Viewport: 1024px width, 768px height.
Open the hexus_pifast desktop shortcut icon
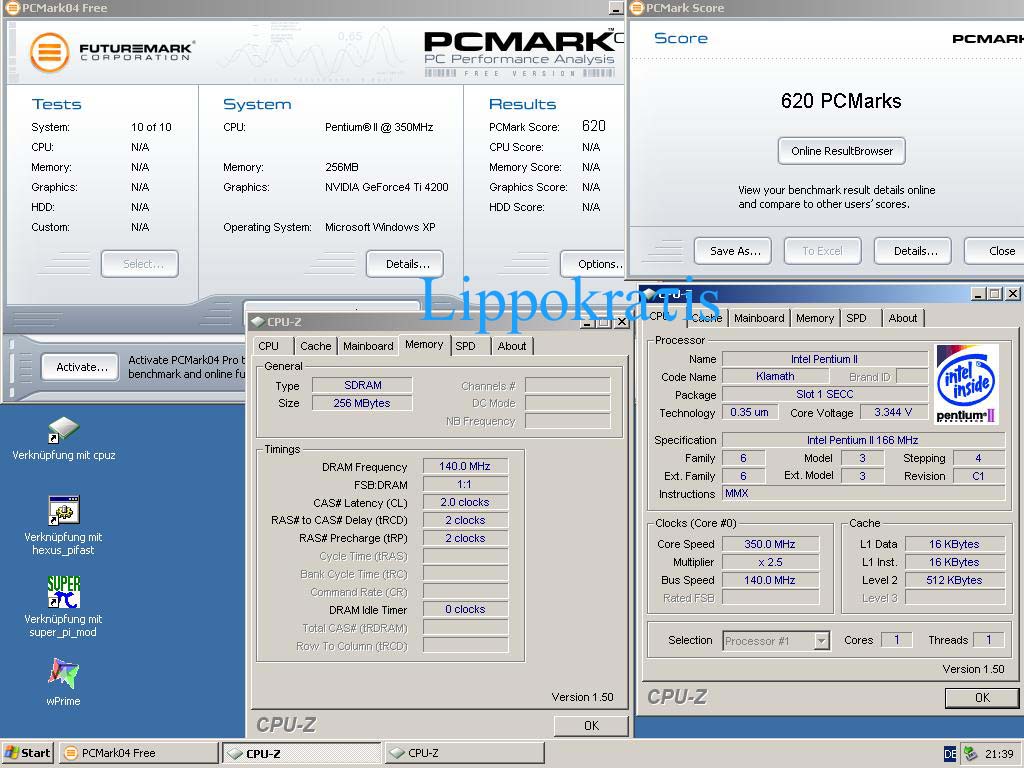(63, 510)
